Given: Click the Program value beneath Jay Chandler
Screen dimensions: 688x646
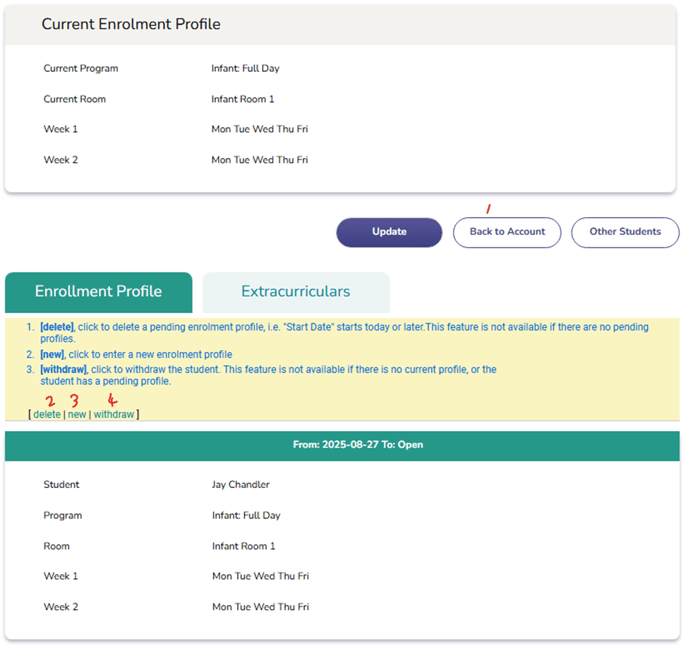Looking at the screenshot, I should point(246,516).
